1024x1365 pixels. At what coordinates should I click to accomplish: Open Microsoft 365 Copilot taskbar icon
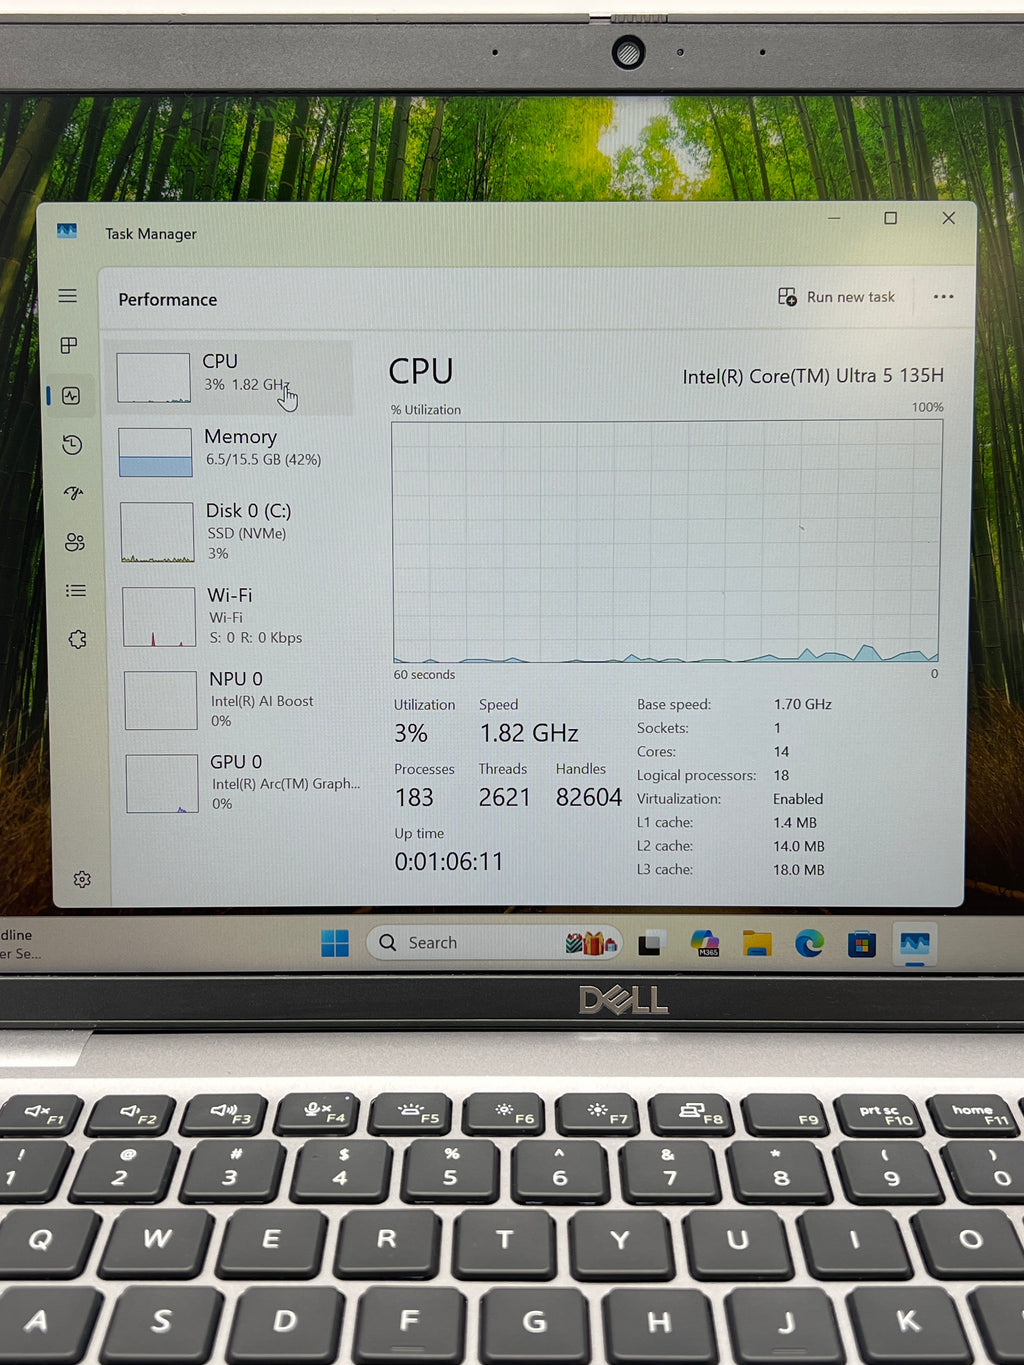tap(705, 943)
